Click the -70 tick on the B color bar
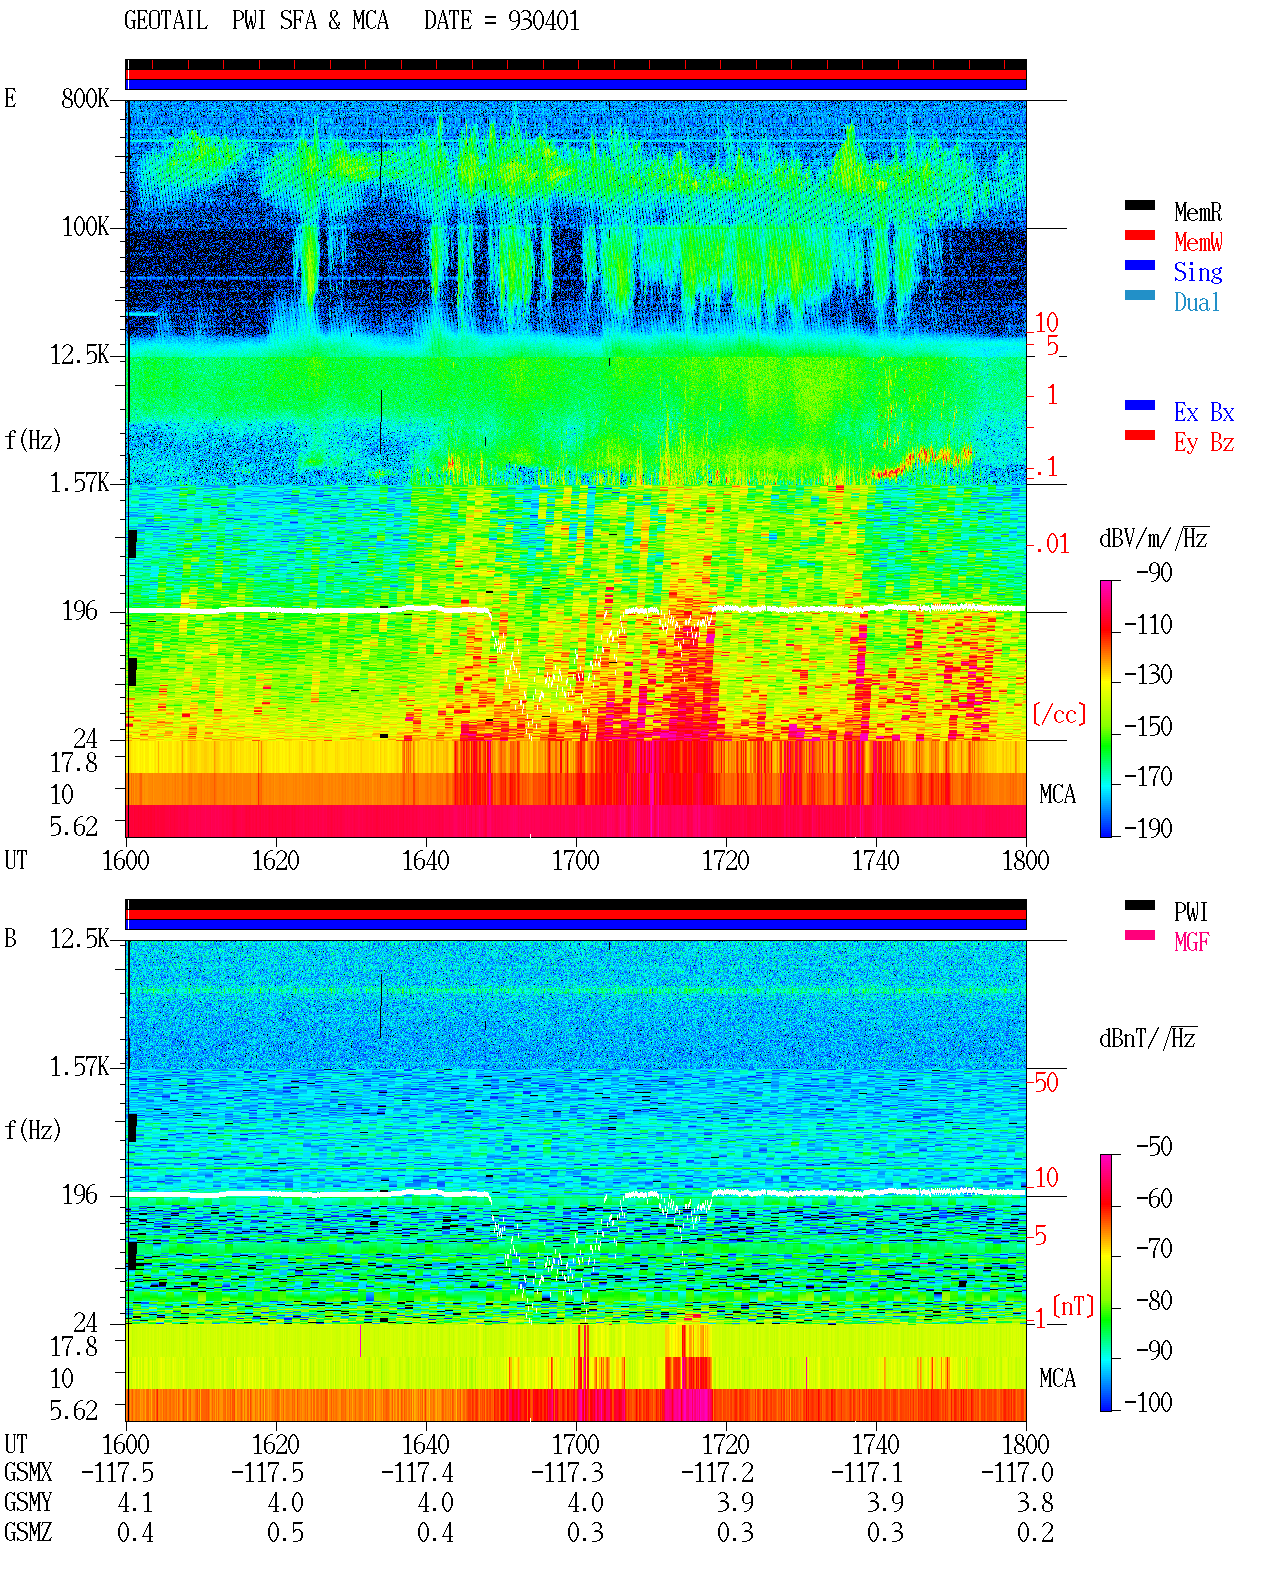 [1154, 1249]
